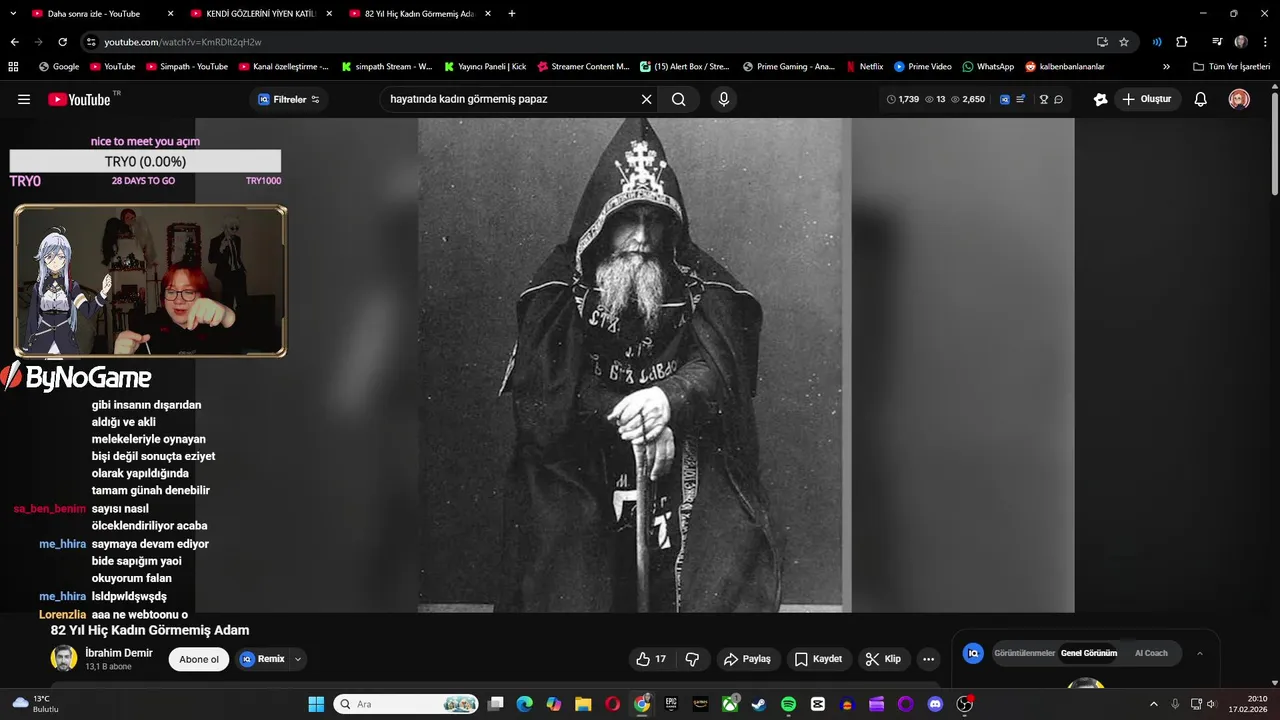
Task: Reload the current page
Action: [x=62, y=42]
